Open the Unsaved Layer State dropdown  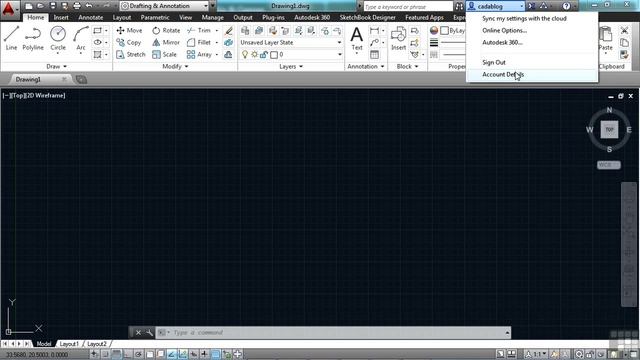click(x=291, y=42)
